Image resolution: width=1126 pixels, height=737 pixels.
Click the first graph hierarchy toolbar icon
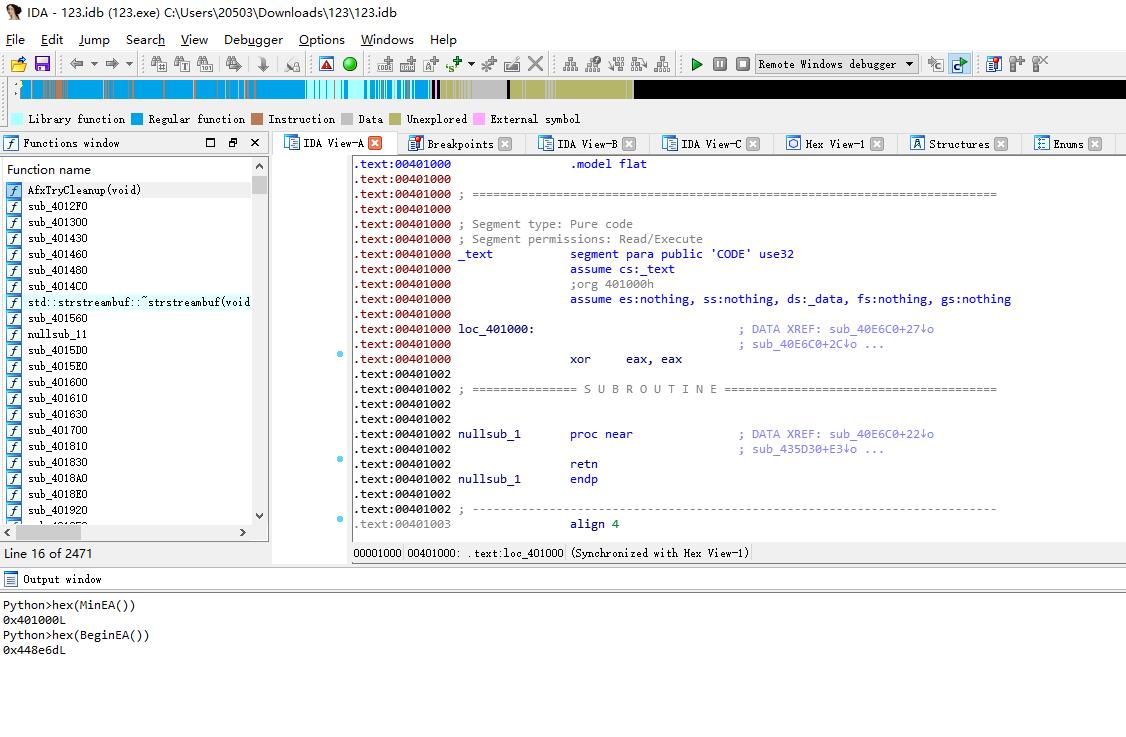click(x=570, y=64)
